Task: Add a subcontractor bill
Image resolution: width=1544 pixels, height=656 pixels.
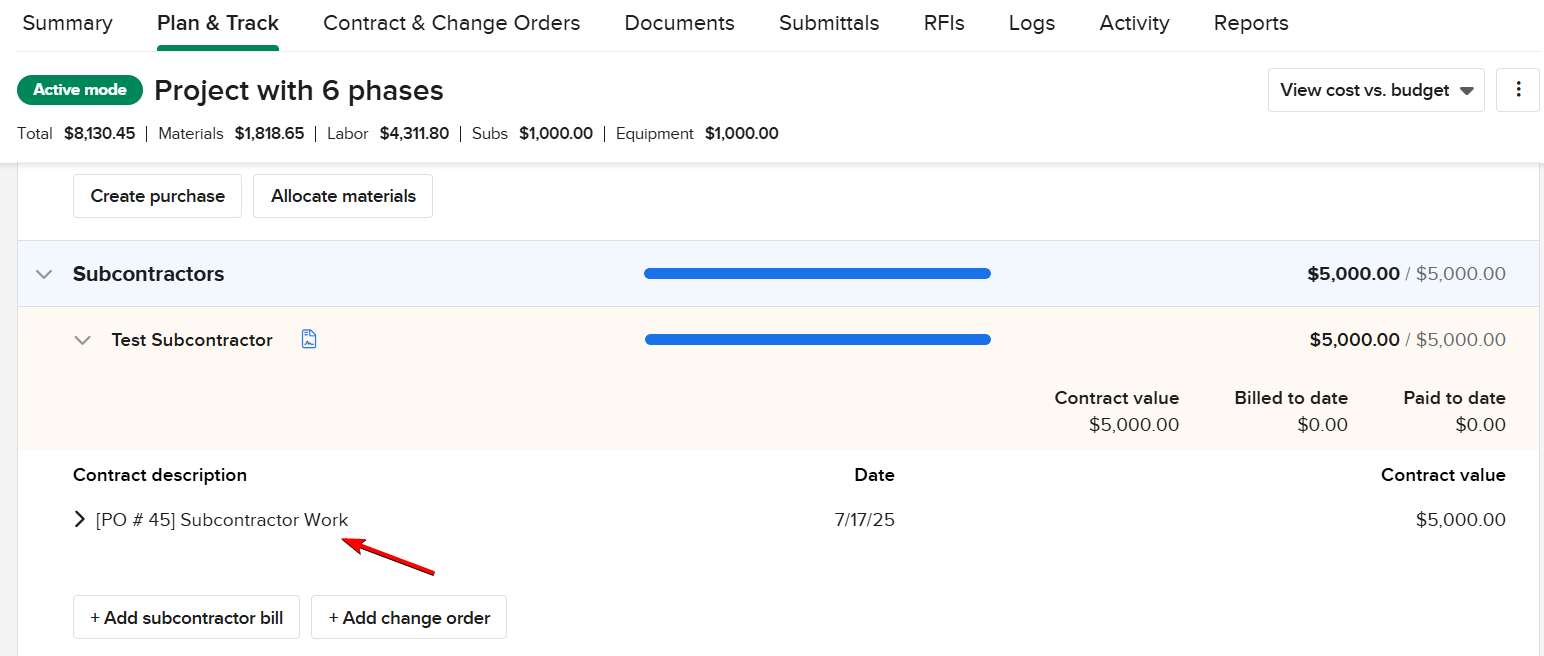Action: coord(186,618)
